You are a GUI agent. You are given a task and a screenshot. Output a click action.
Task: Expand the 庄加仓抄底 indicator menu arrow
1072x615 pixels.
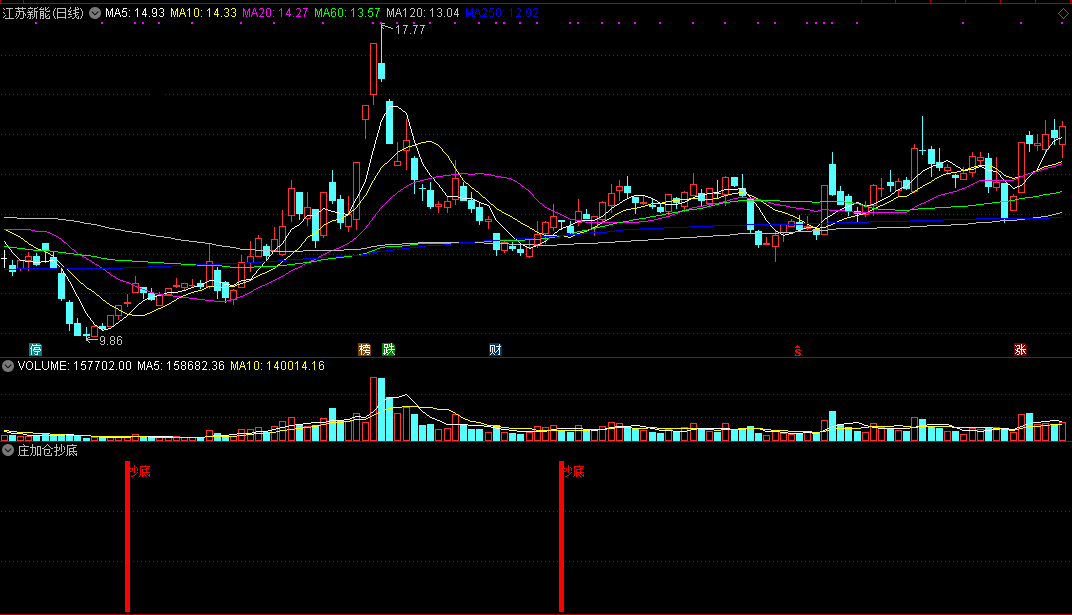8,450
